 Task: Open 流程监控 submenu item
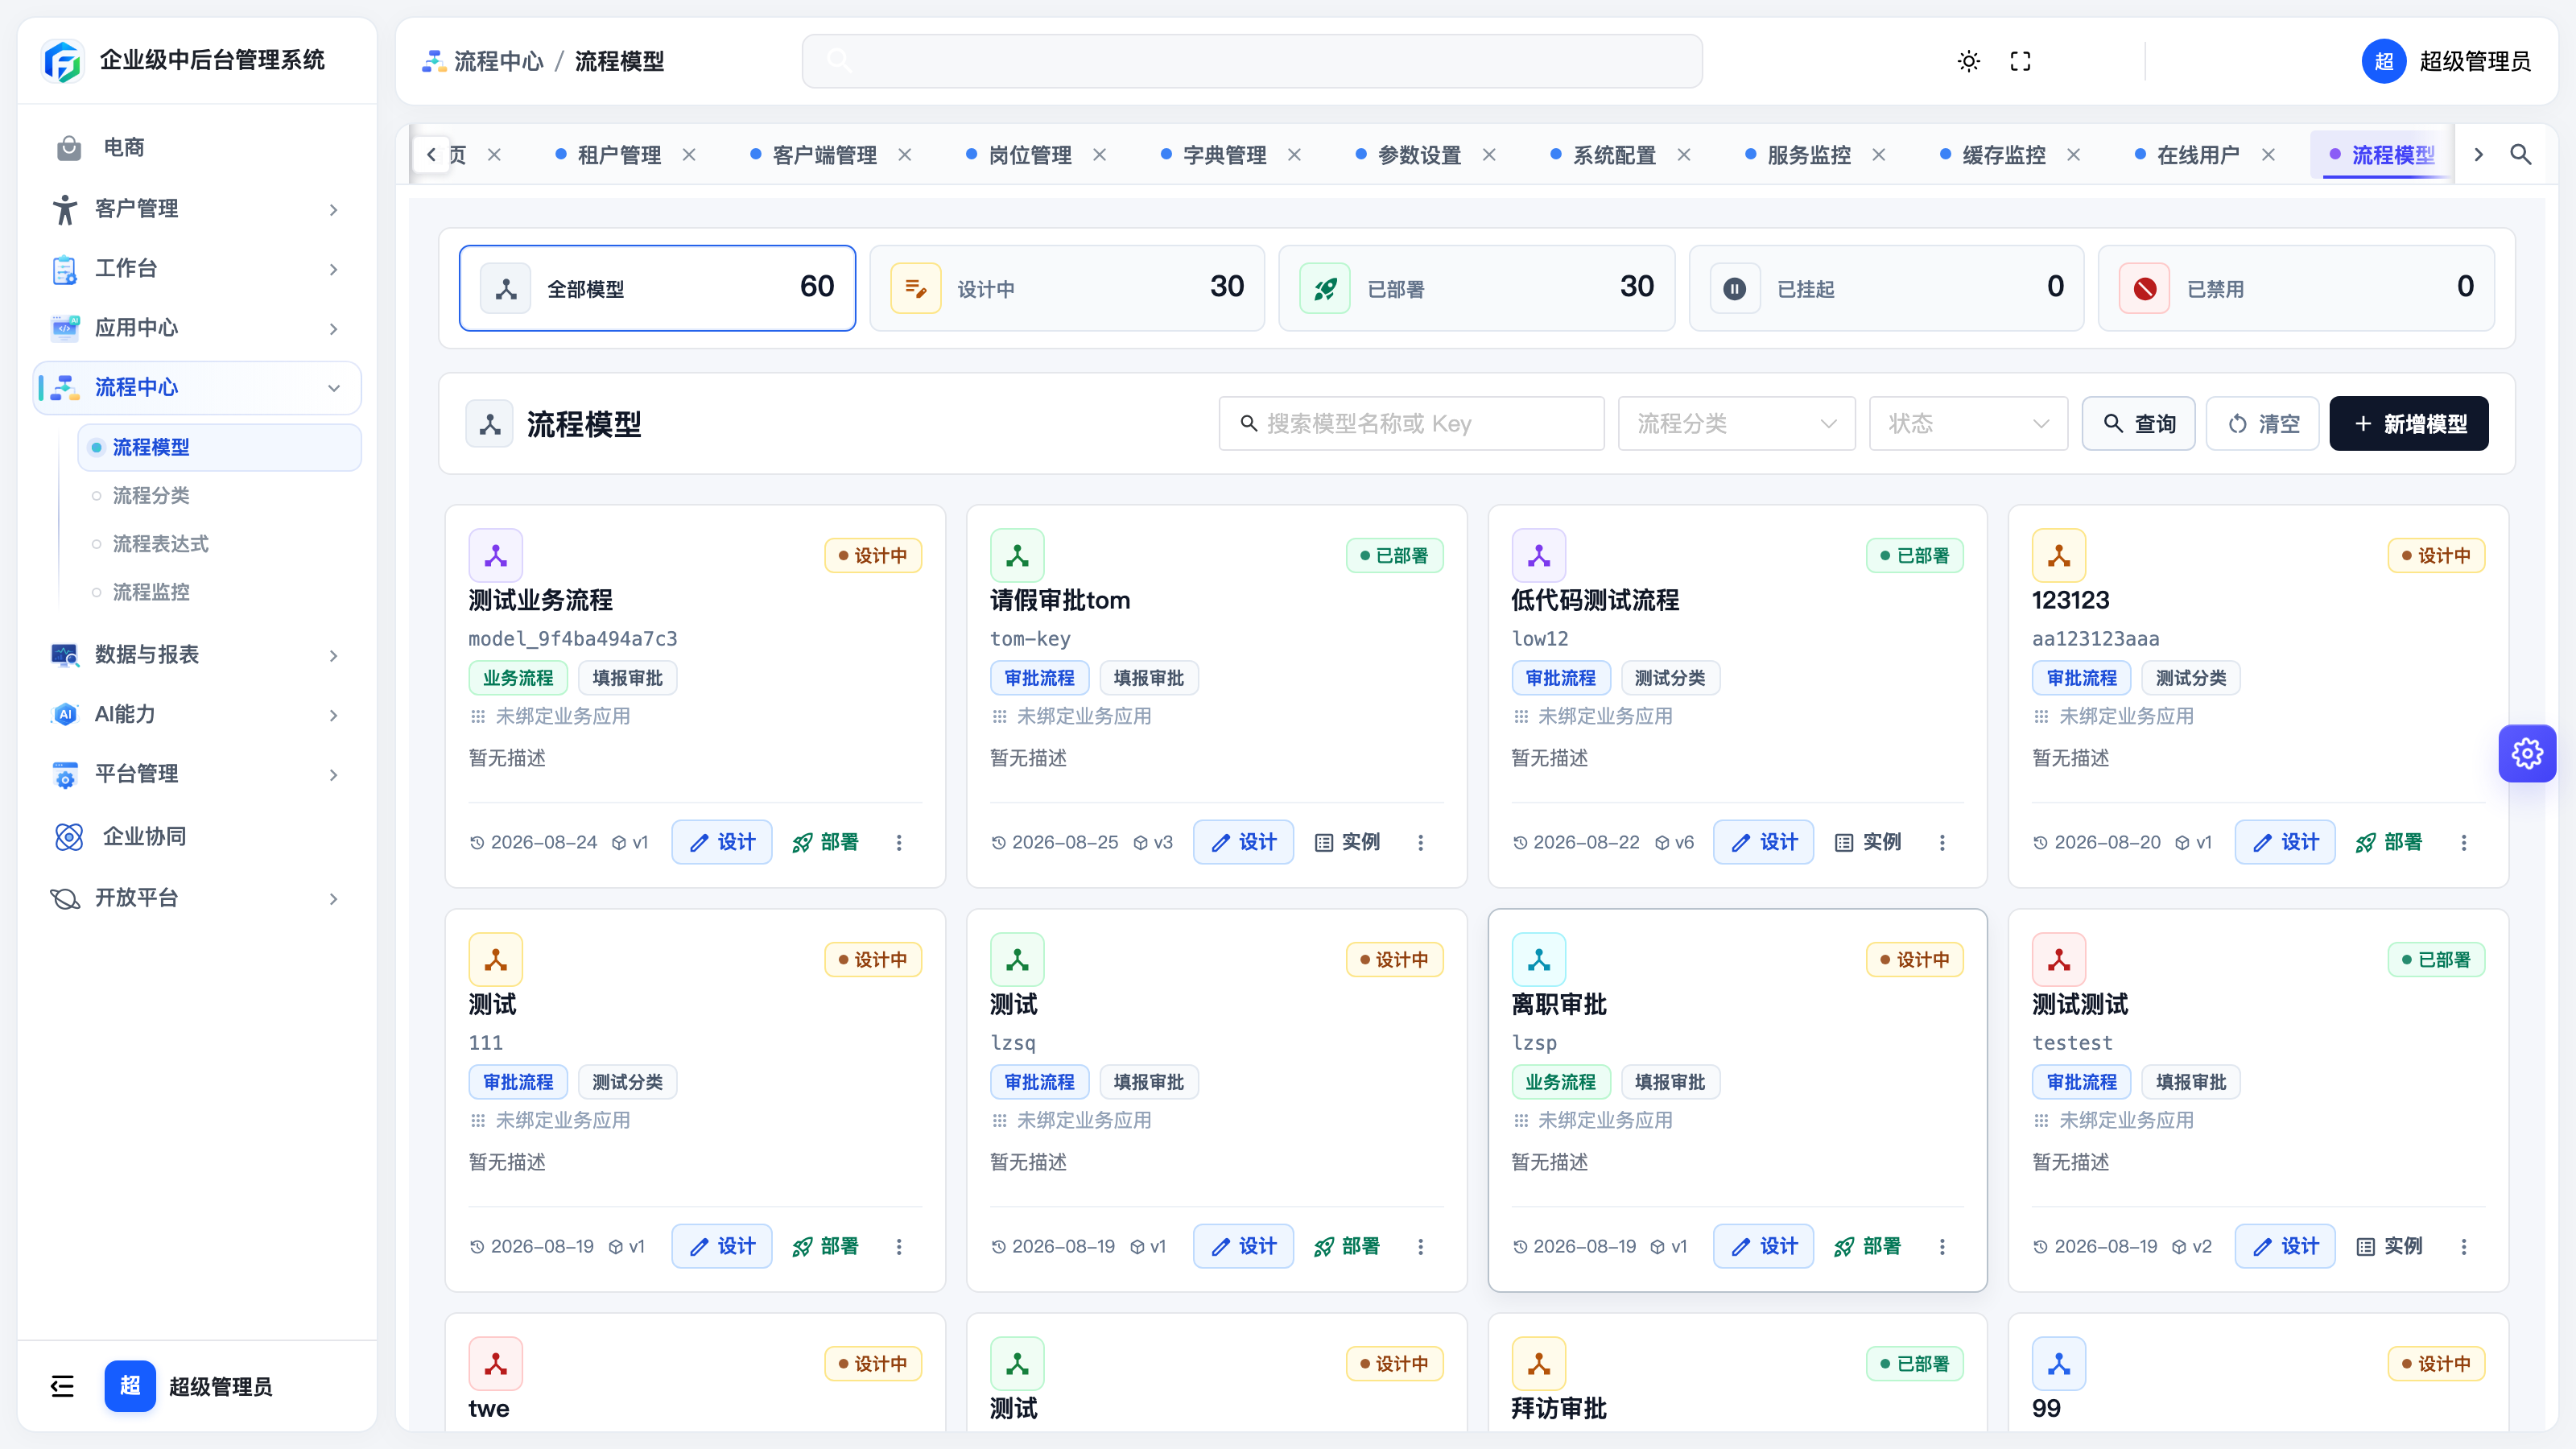coord(219,592)
